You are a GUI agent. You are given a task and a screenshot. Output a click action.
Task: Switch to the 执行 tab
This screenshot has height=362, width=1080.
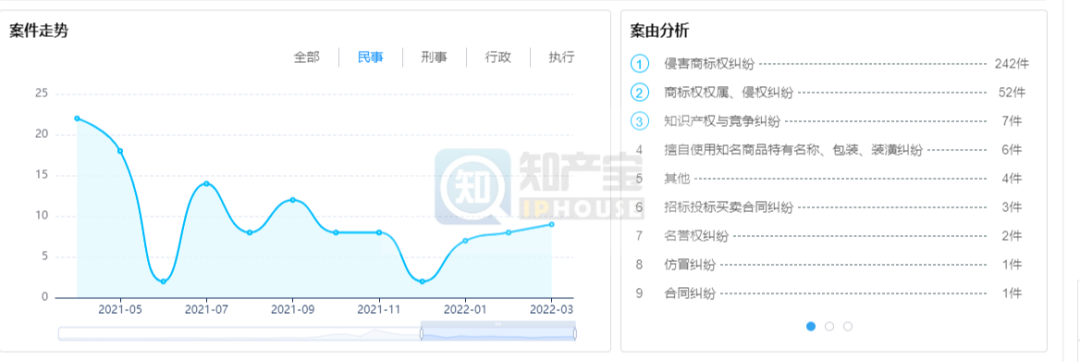(561, 58)
